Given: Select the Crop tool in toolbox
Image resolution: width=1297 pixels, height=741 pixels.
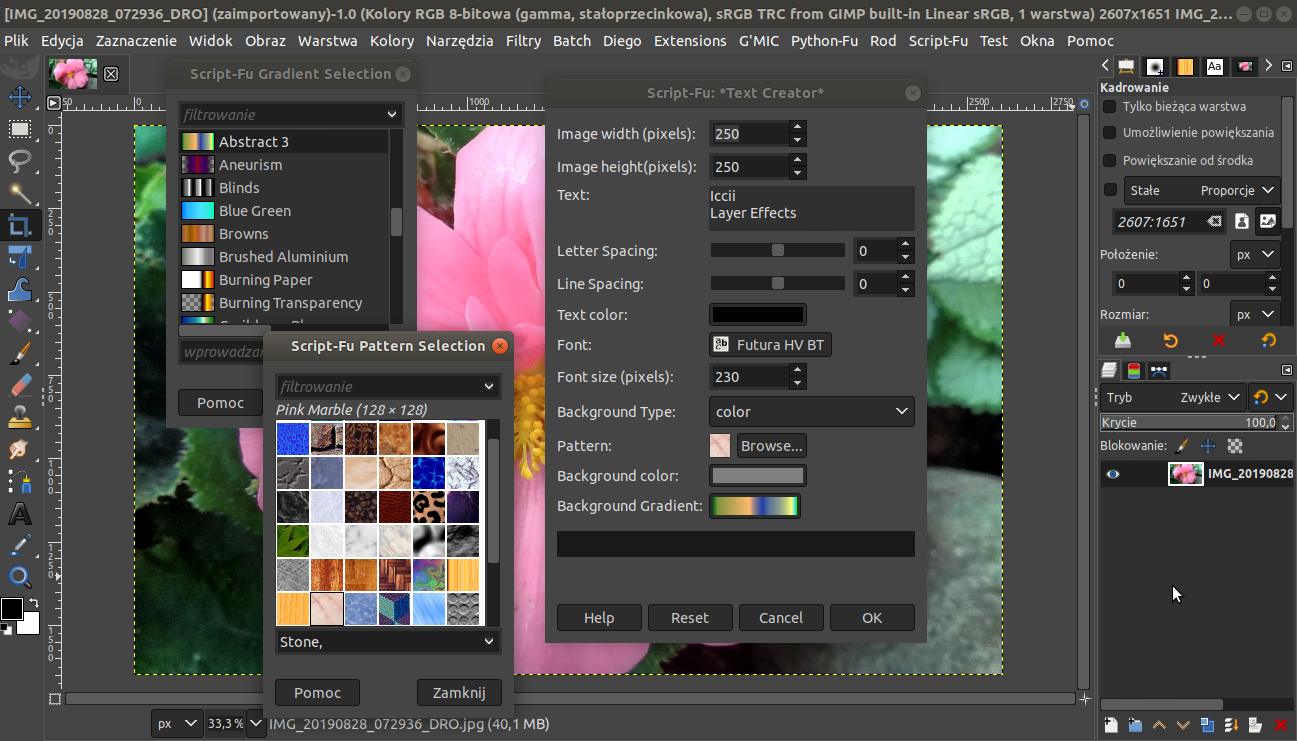Looking at the screenshot, I should [x=19, y=225].
